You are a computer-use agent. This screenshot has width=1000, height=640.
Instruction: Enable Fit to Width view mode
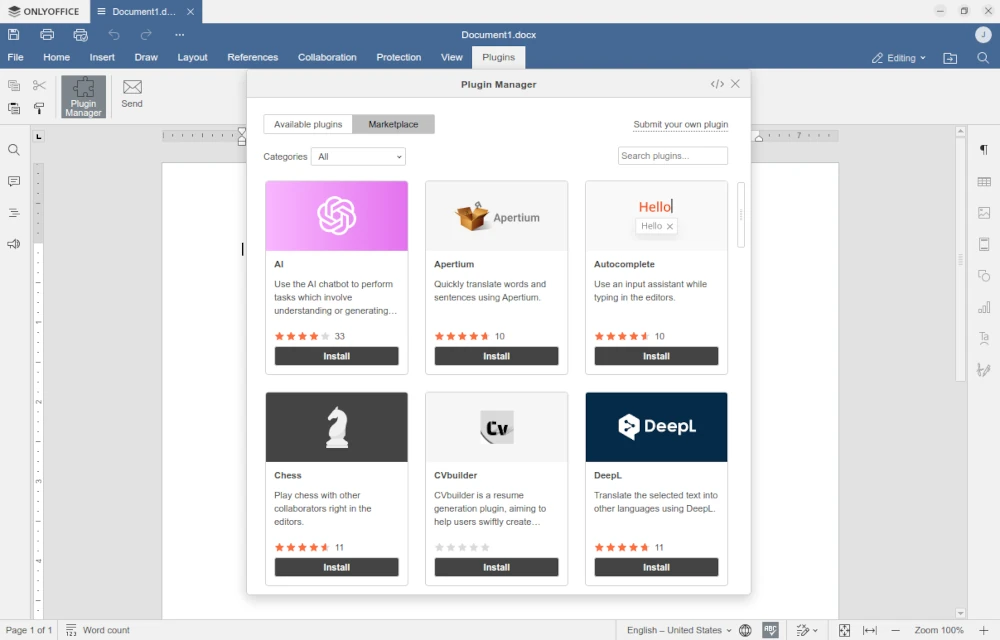tap(869, 630)
